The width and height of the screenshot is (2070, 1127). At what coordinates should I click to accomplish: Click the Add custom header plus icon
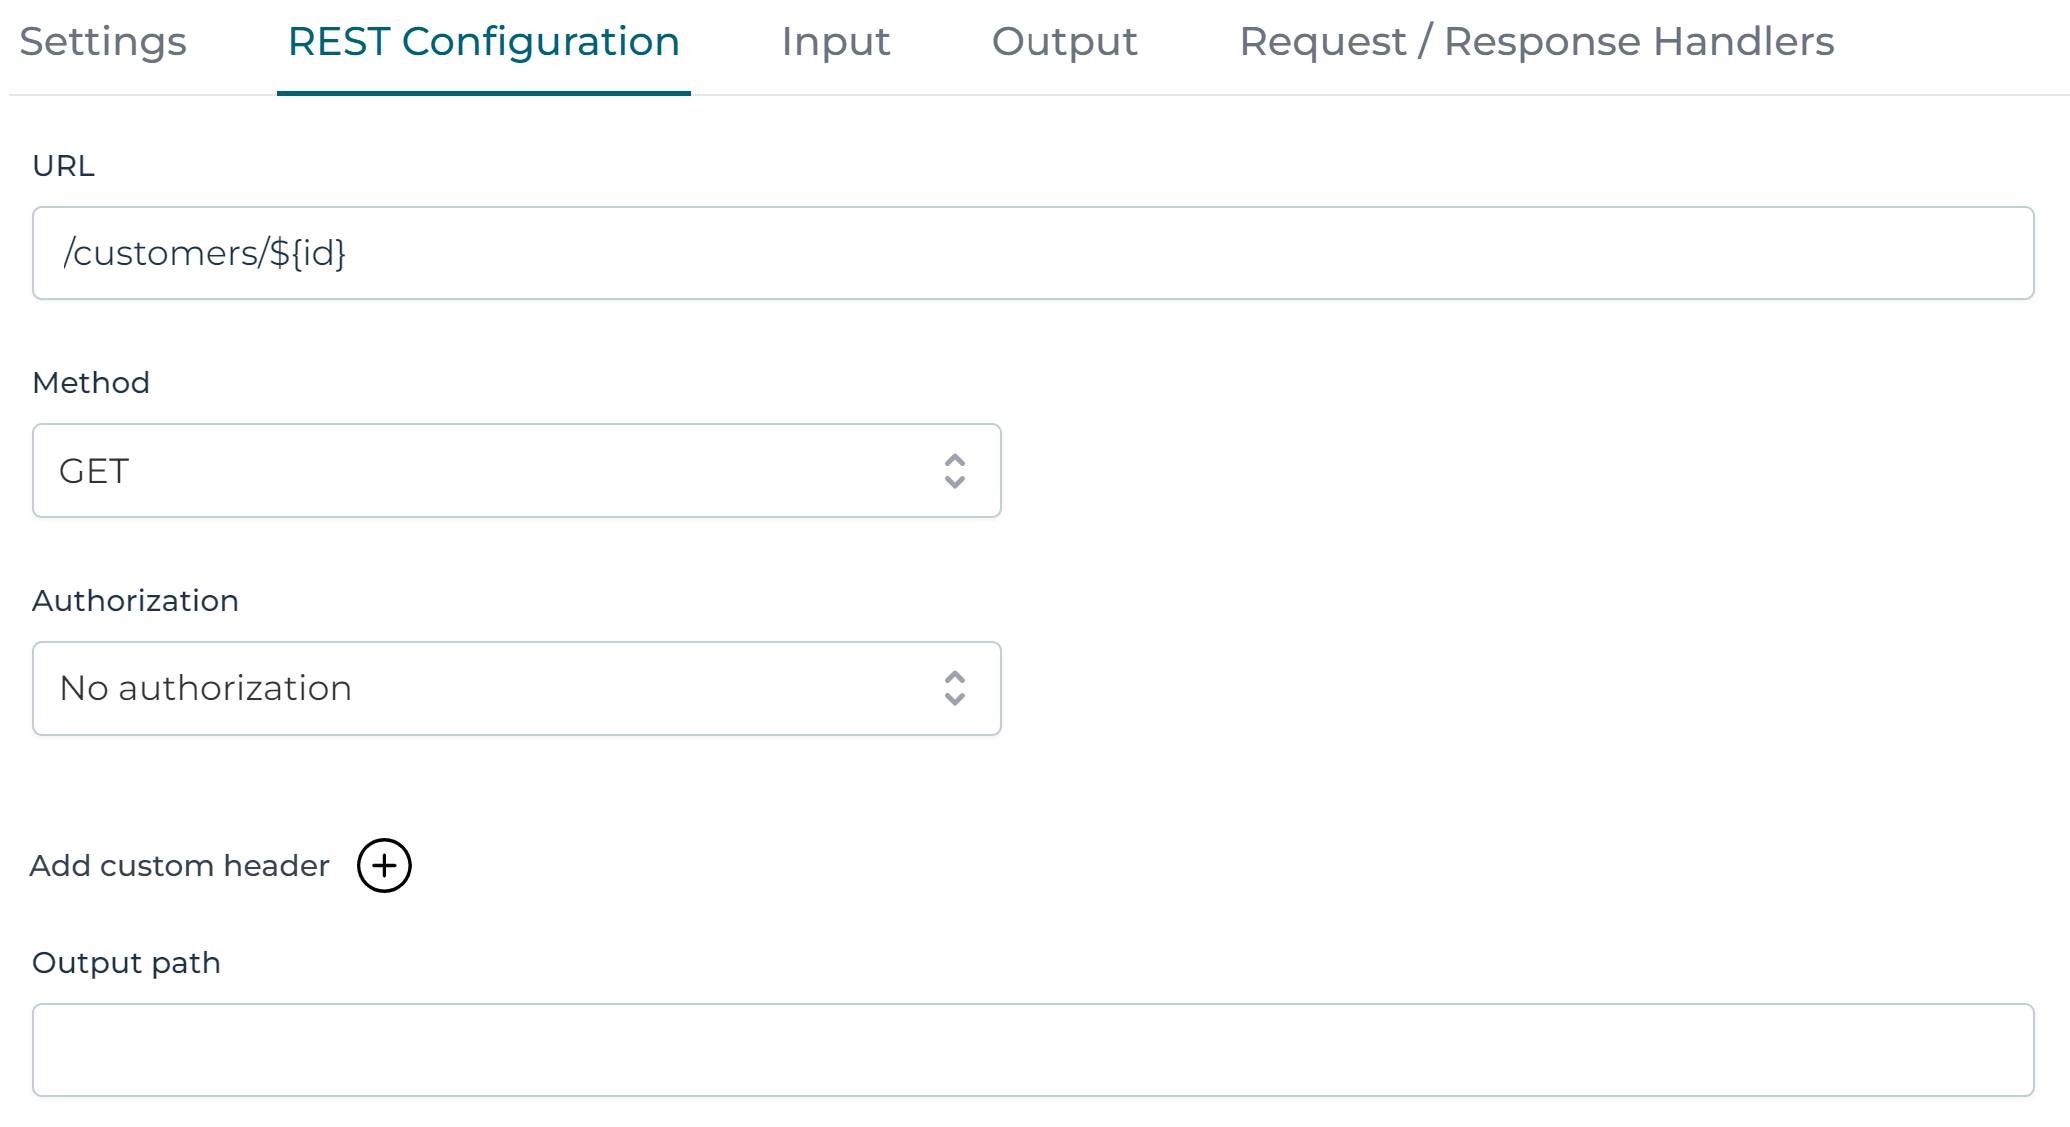pos(384,866)
